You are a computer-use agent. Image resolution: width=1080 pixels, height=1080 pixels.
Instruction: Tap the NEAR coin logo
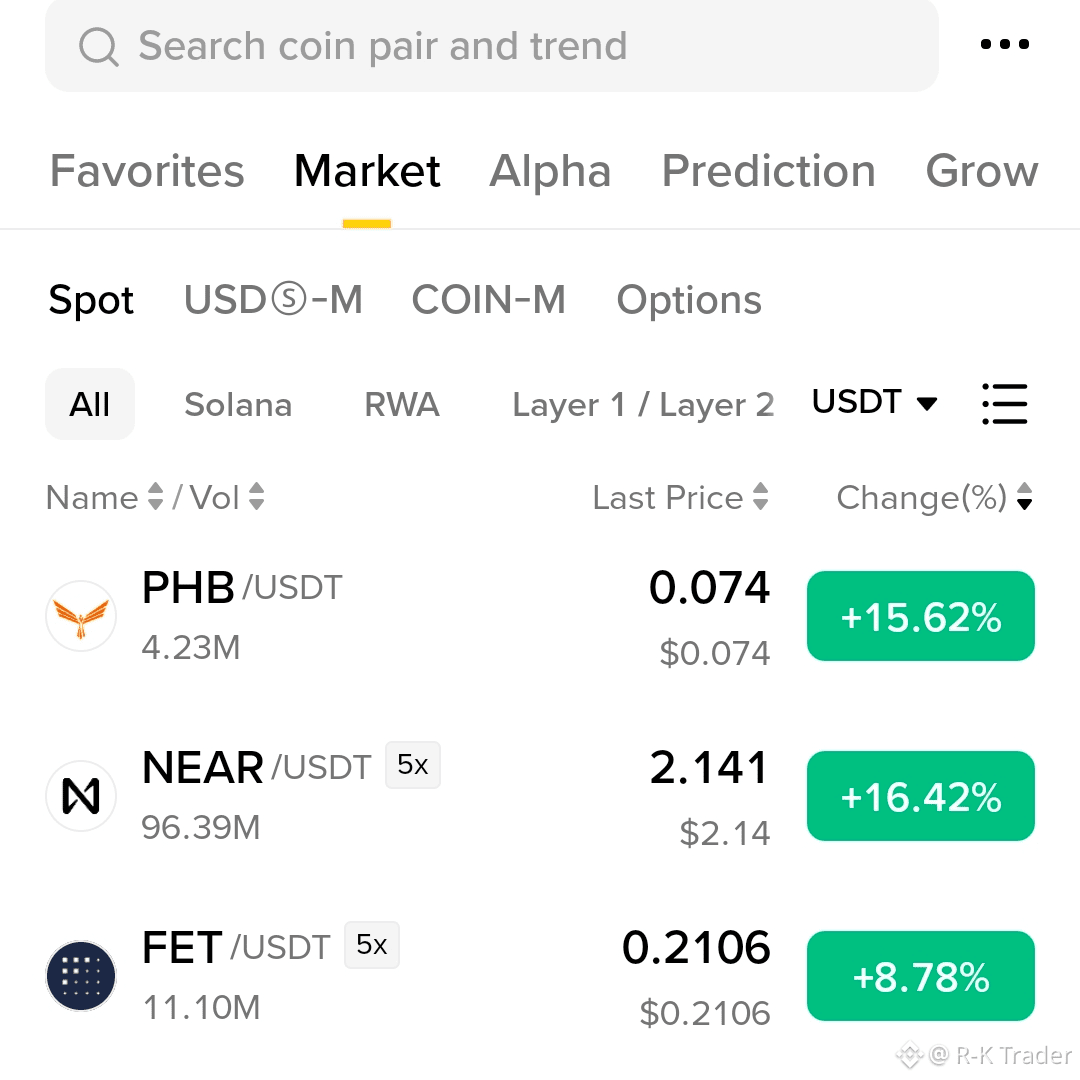pyautogui.click(x=81, y=796)
